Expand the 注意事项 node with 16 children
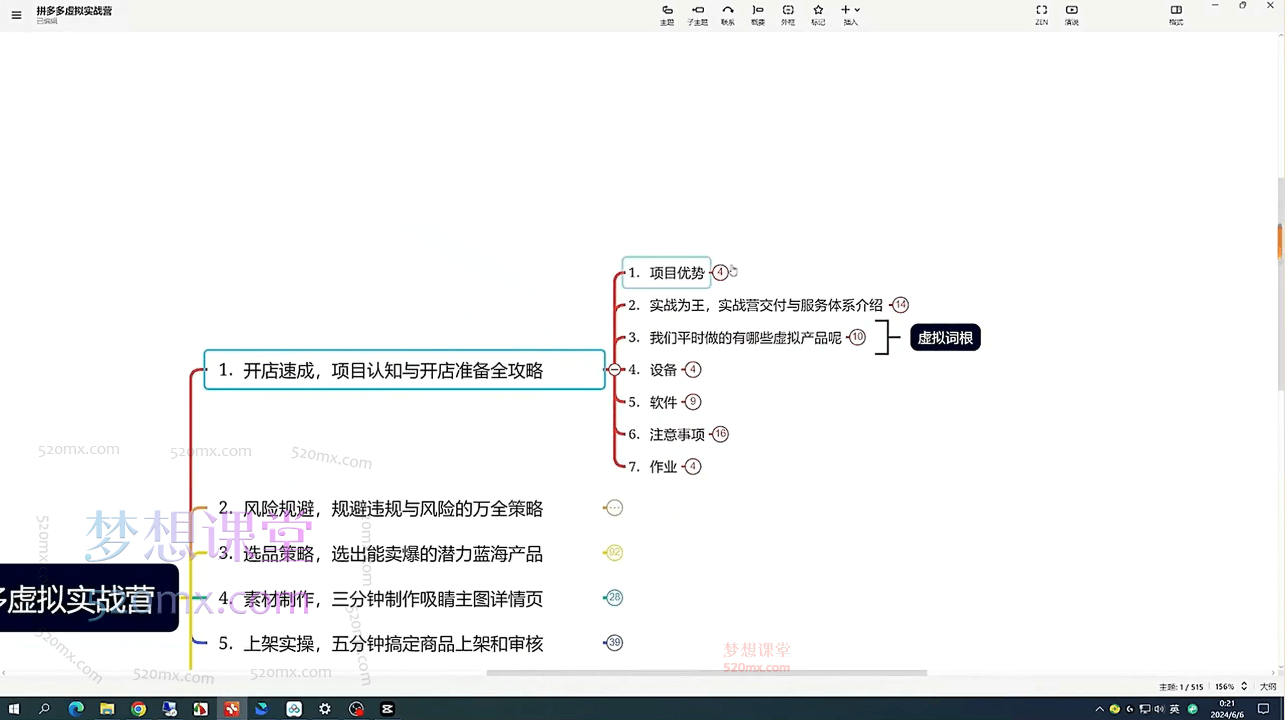 [x=720, y=435]
